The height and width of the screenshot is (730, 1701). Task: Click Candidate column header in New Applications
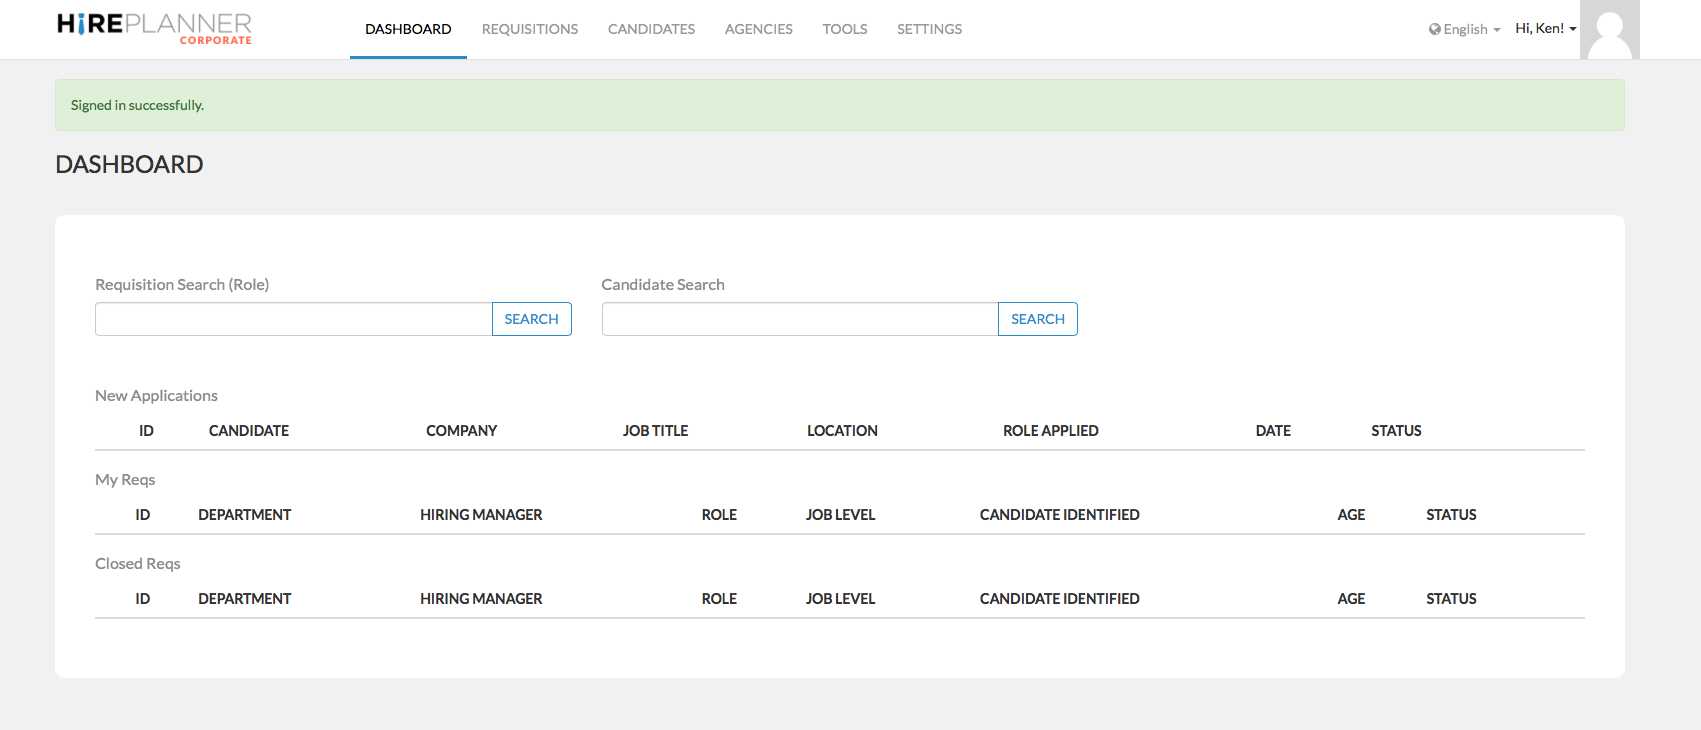248,431
